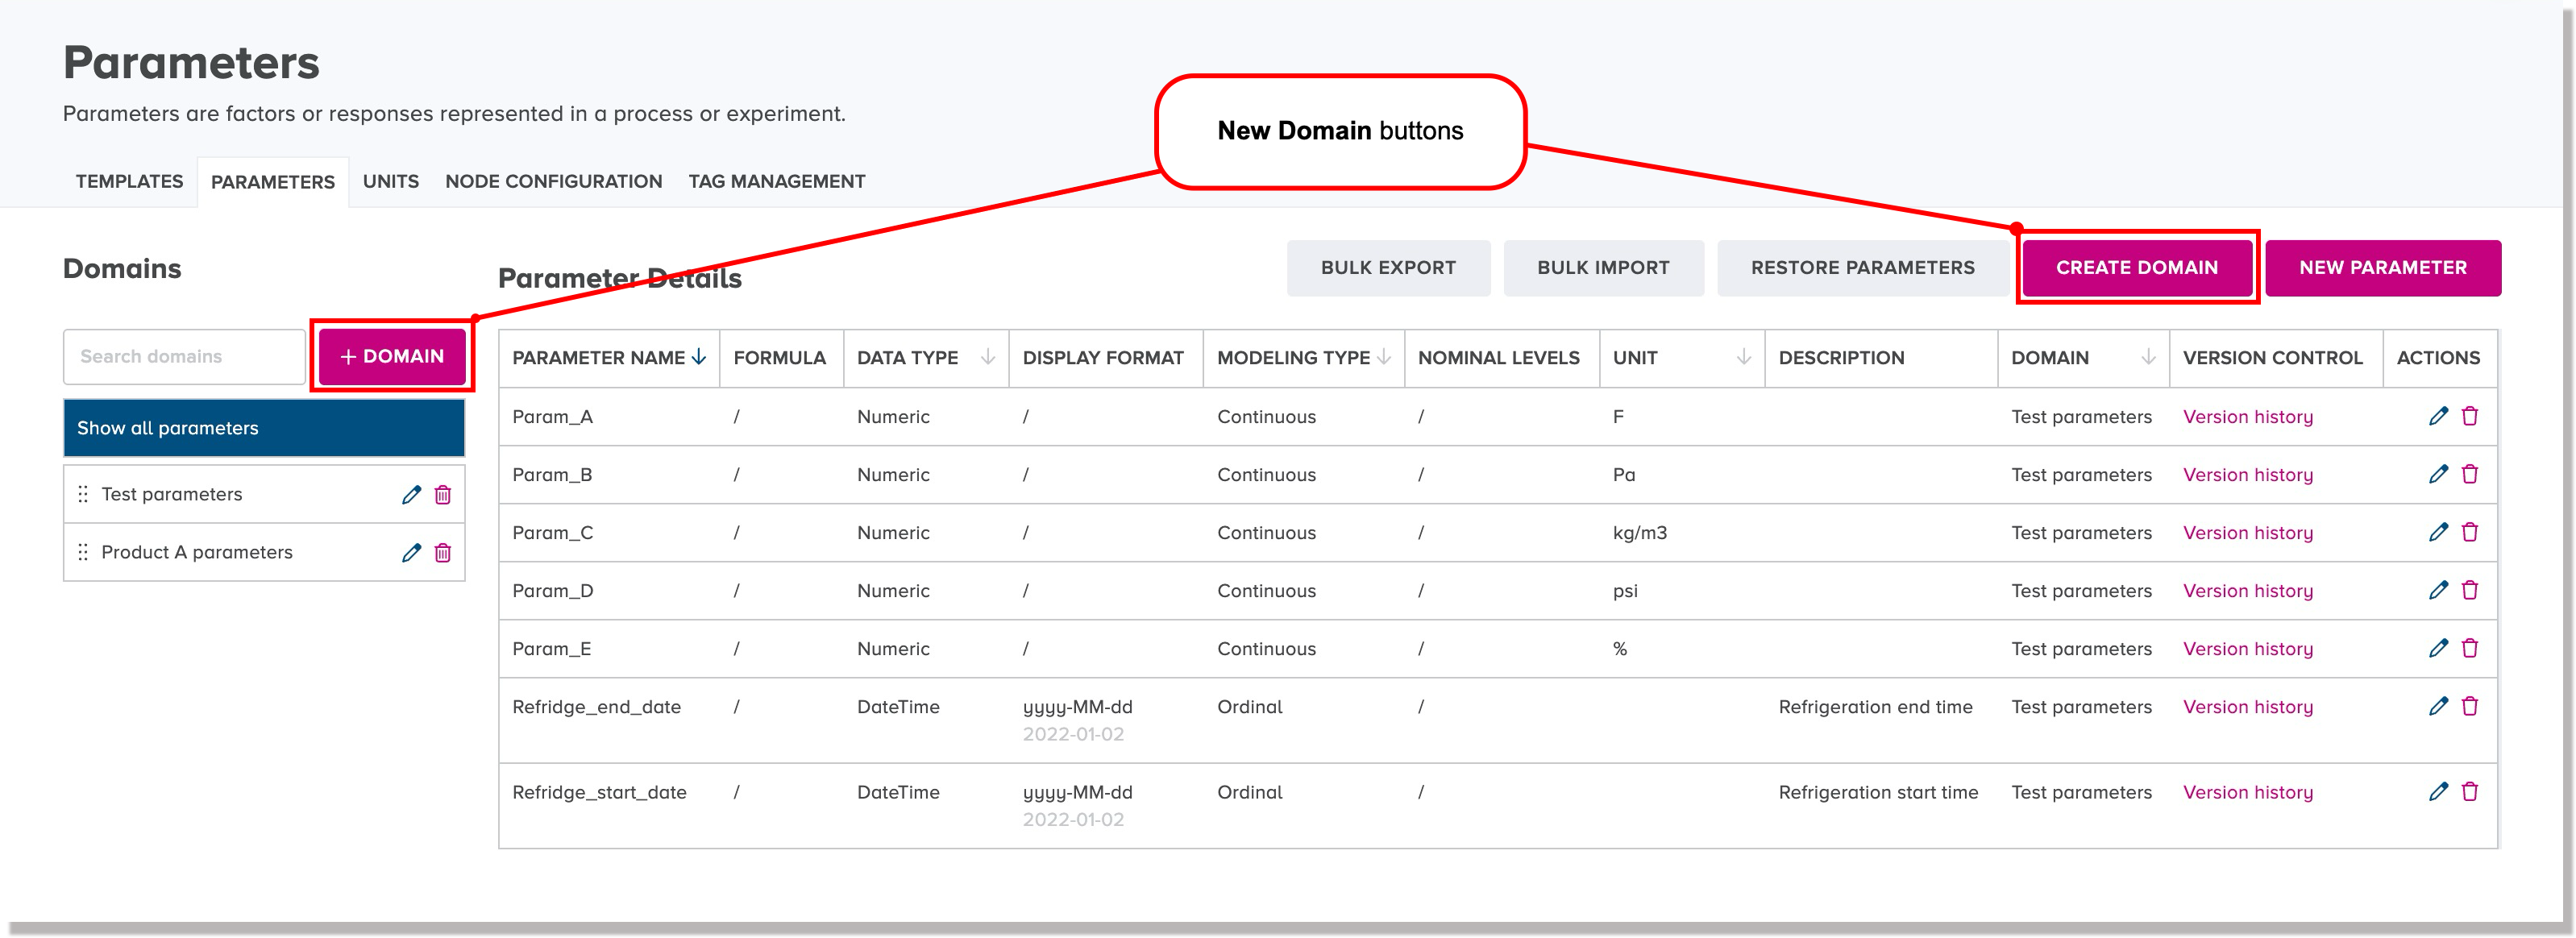
Task: Click the edit icon for Refridge_start_date
Action: coord(2440,790)
